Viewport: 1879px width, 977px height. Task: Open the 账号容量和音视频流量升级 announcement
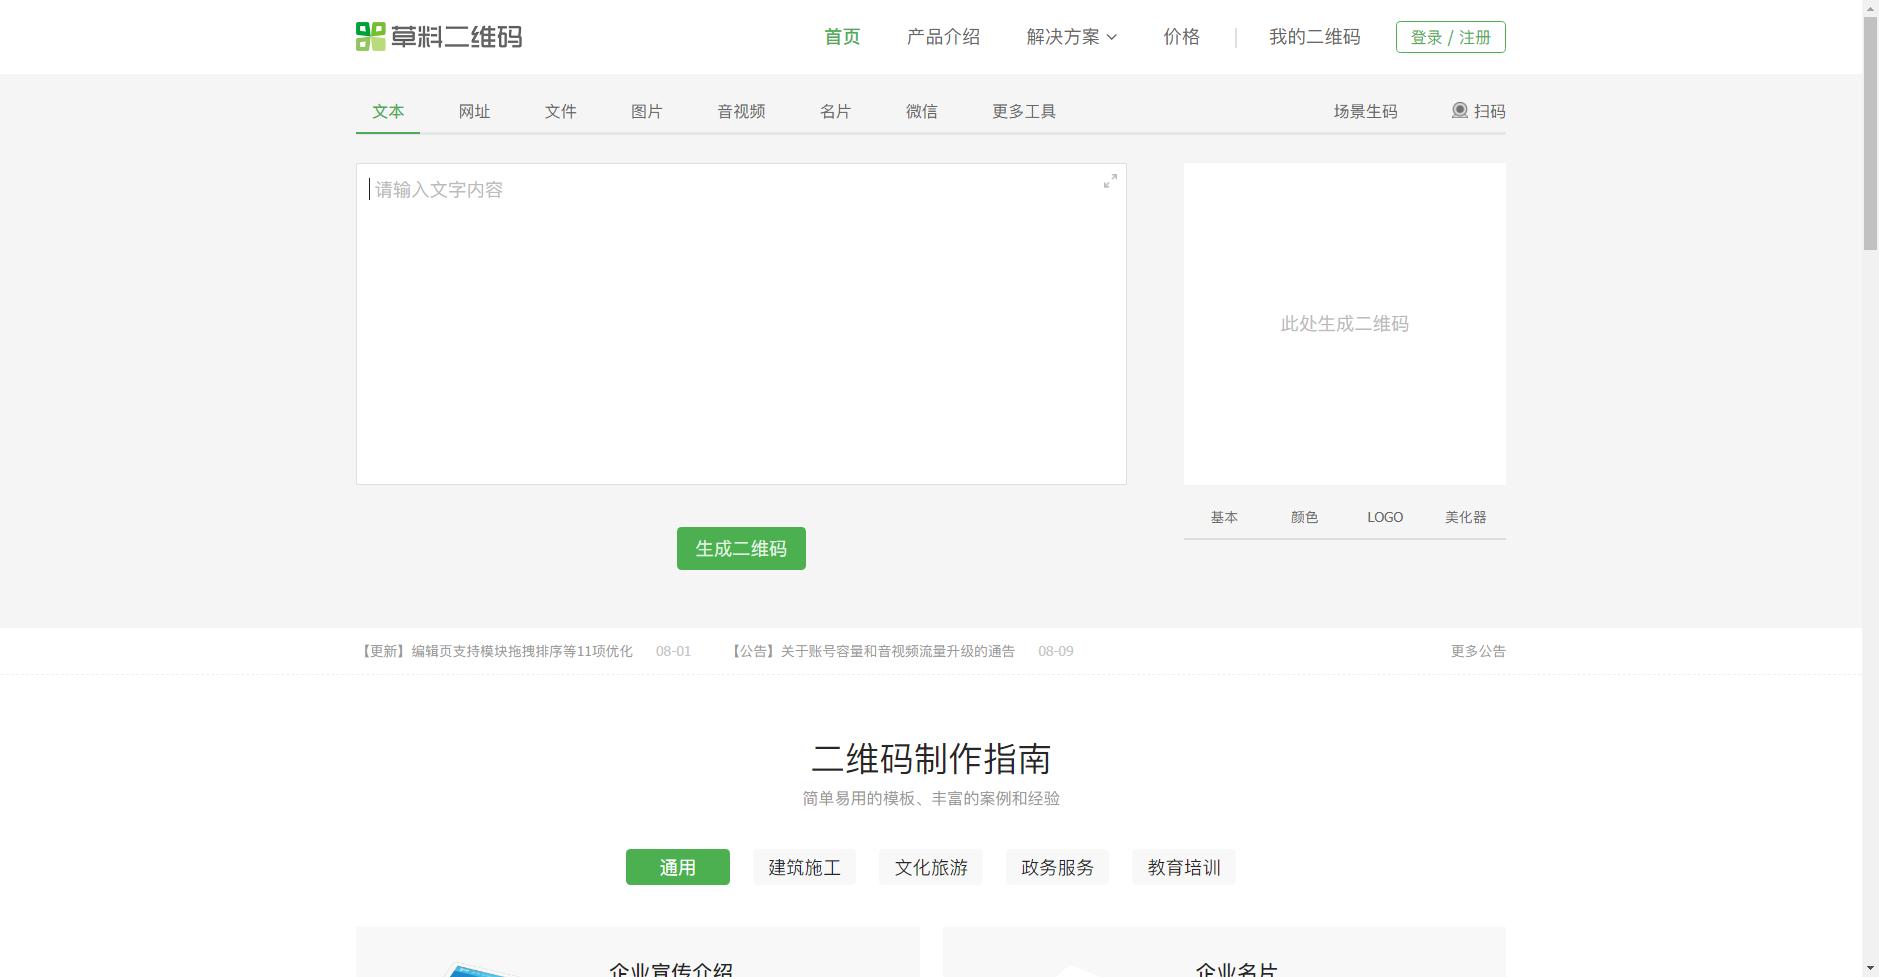(x=873, y=650)
